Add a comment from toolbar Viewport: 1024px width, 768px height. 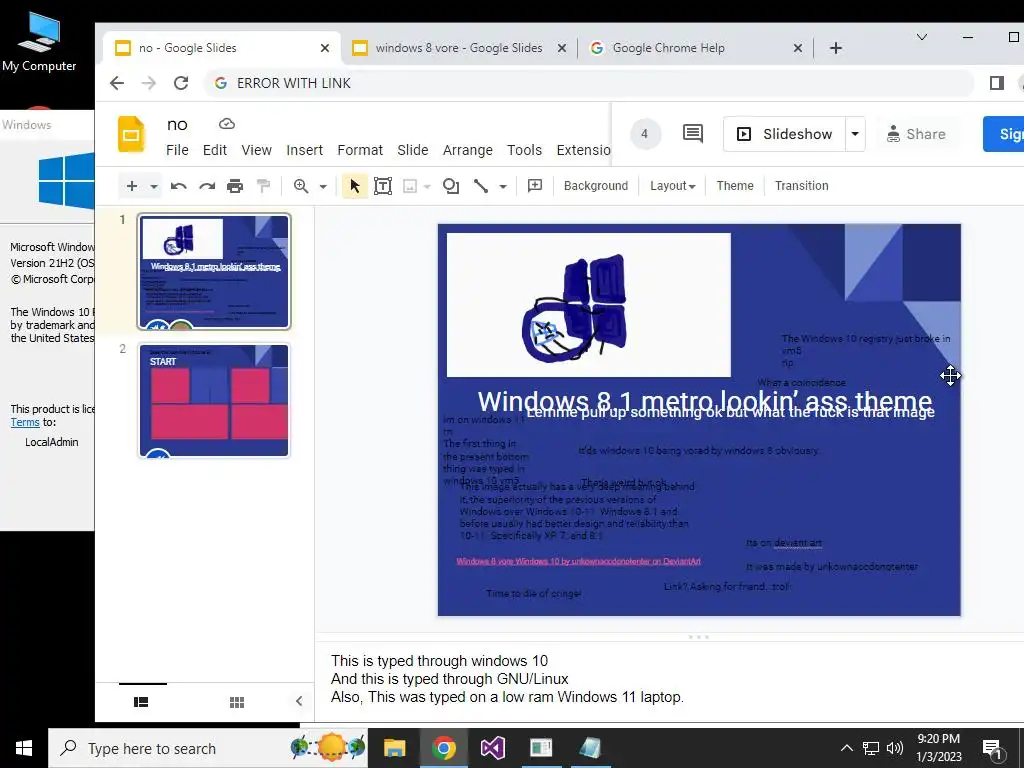click(x=535, y=186)
